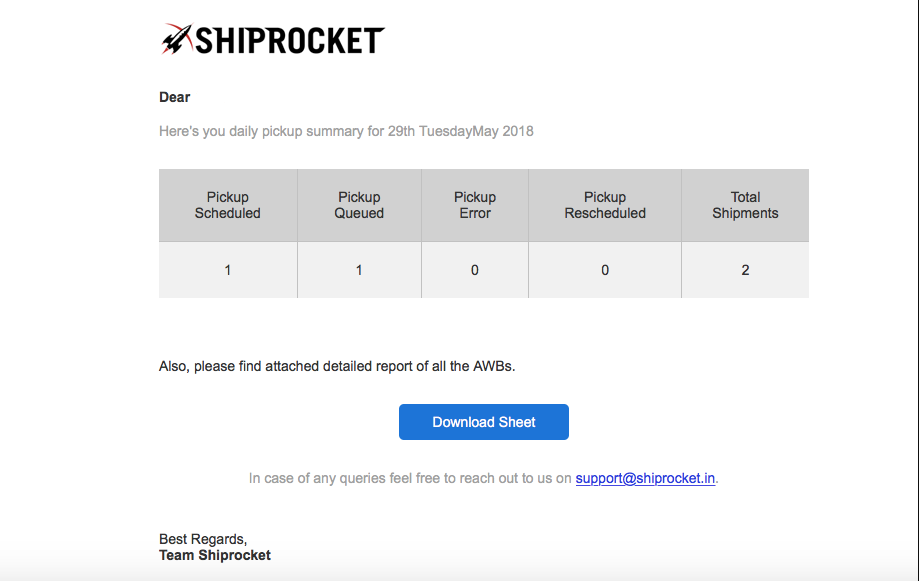The image size is (919, 581).
Task: Click the Pickup Queued count value 1
Action: (x=359, y=270)
